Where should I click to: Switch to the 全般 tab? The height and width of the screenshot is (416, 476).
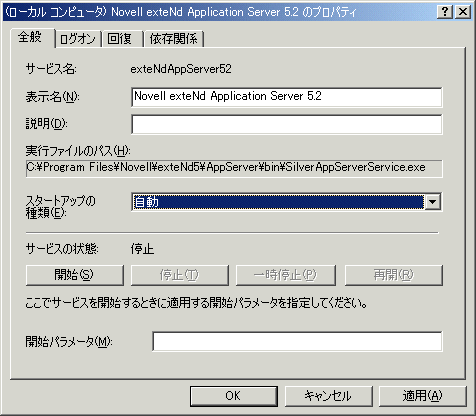pos(32,37)
